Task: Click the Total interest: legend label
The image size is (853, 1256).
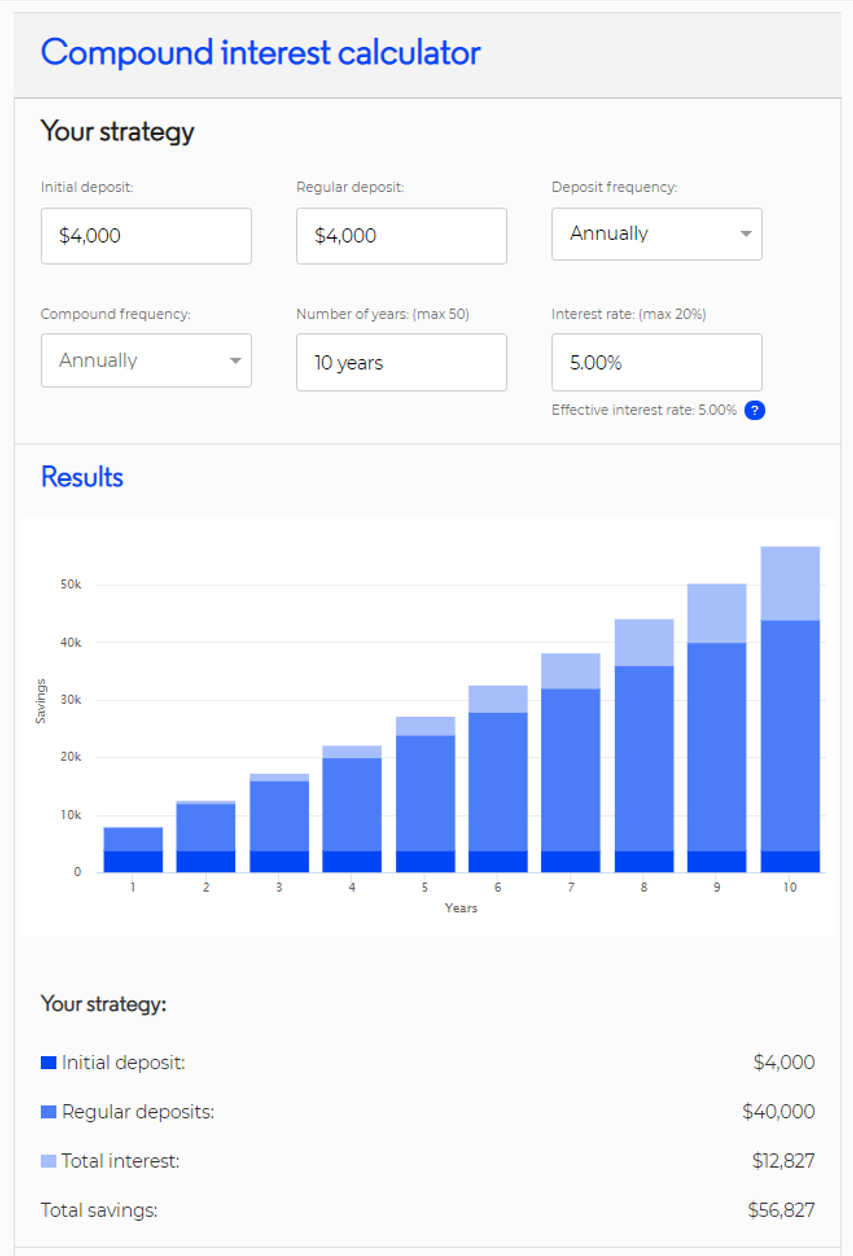Action: coord(120,1161)
